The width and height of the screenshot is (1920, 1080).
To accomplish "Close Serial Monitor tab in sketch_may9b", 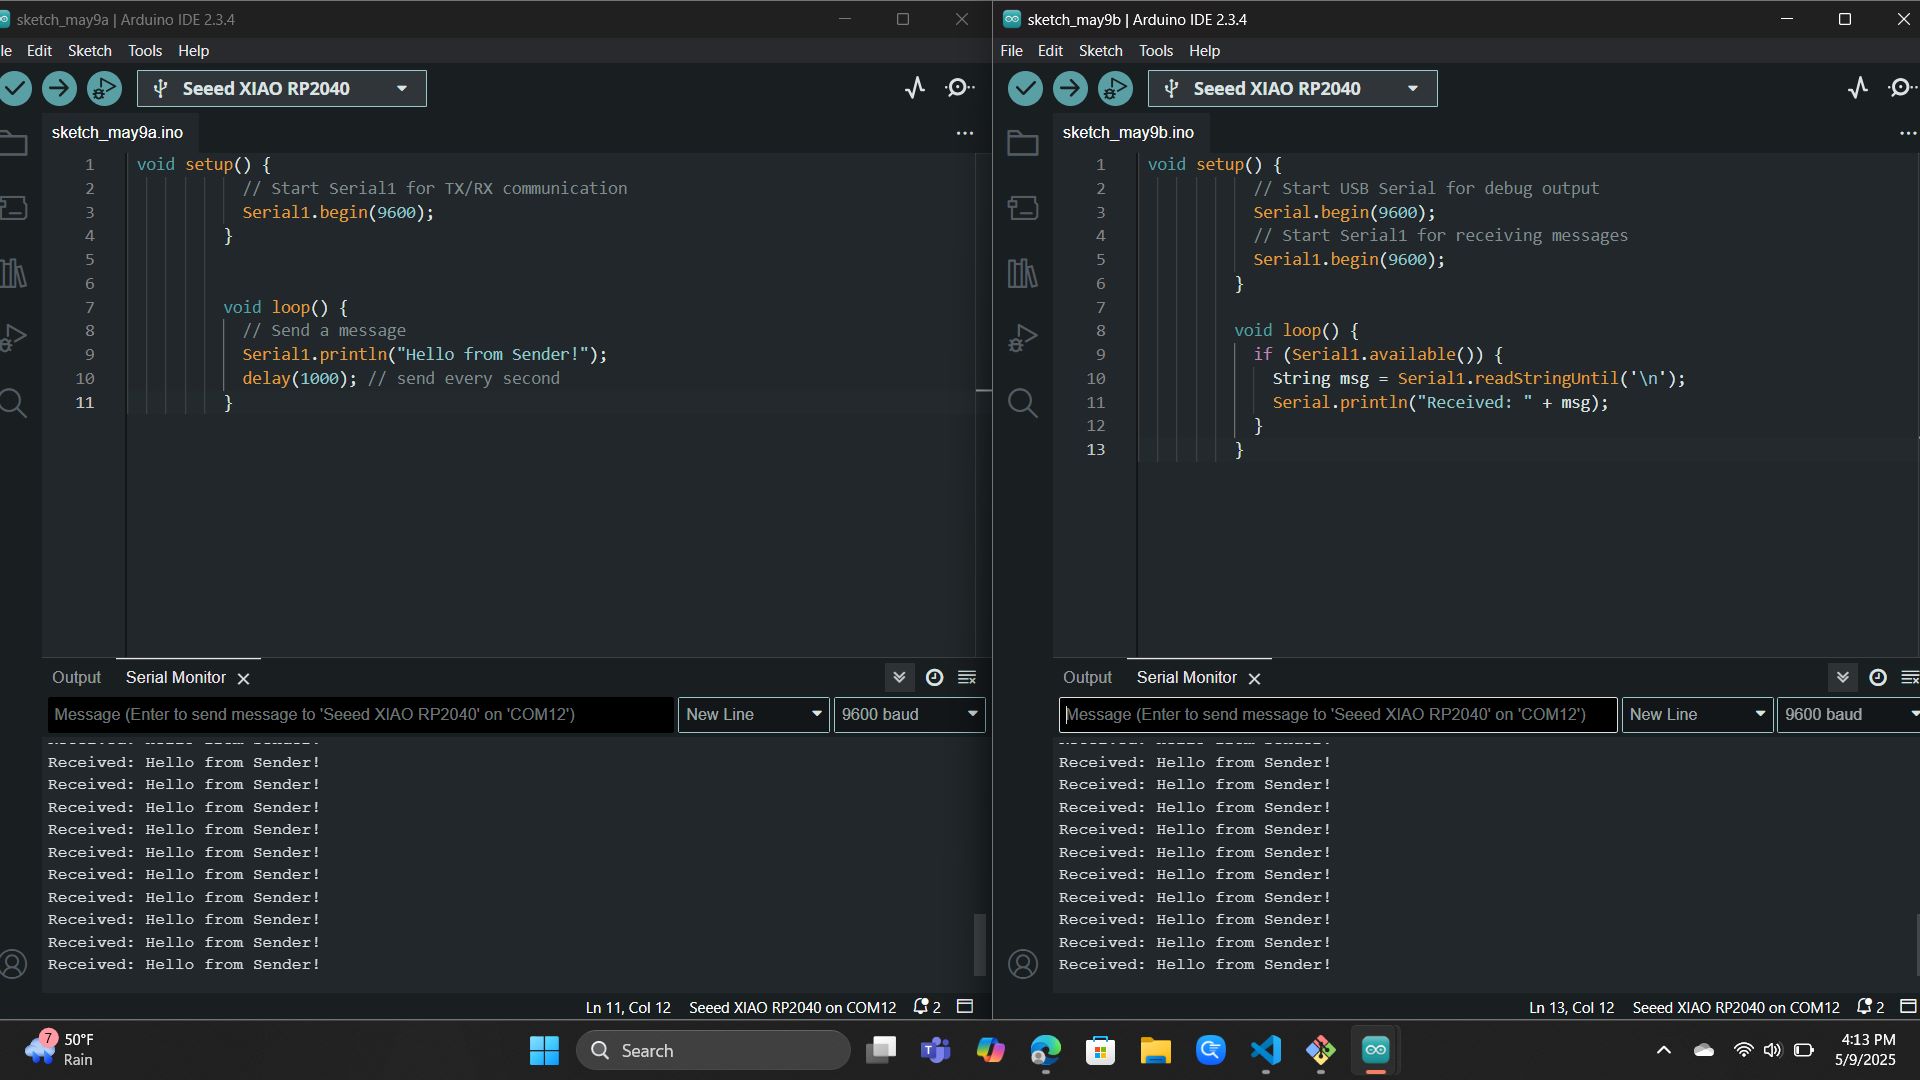I will 1254,678.
